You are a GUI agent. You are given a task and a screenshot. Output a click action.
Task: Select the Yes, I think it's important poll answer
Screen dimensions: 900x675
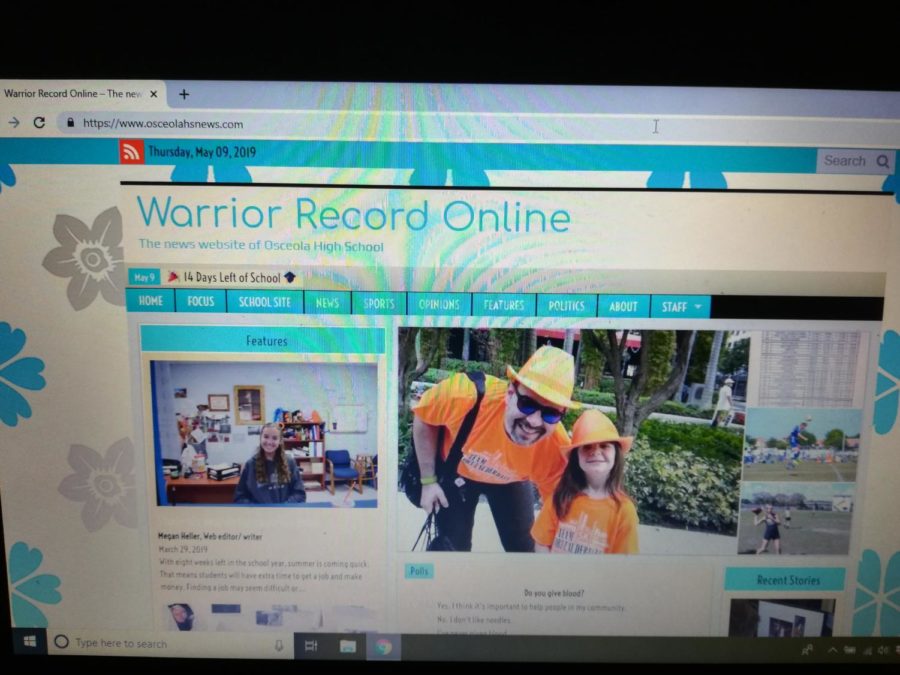click(530, 607)
